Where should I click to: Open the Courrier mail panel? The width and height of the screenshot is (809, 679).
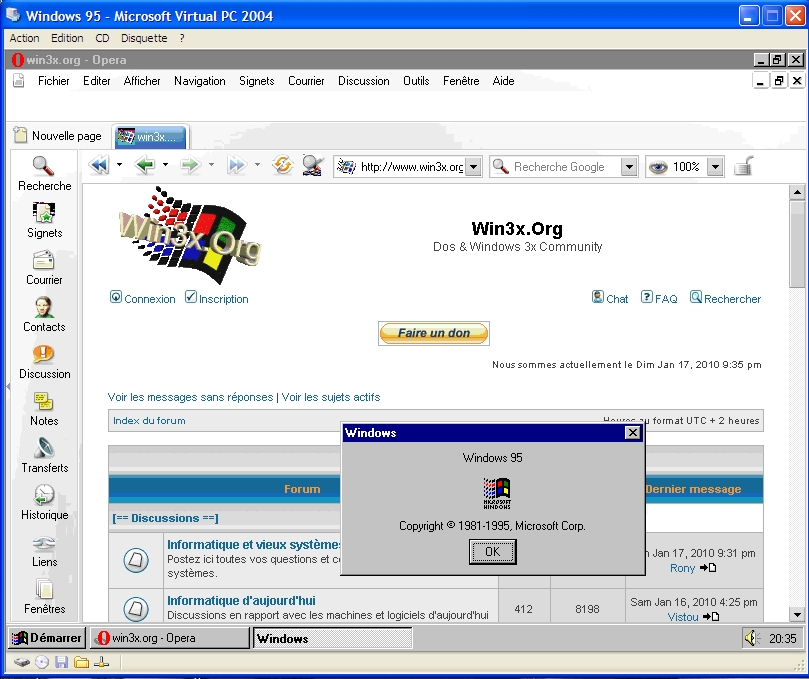point(44,268)
